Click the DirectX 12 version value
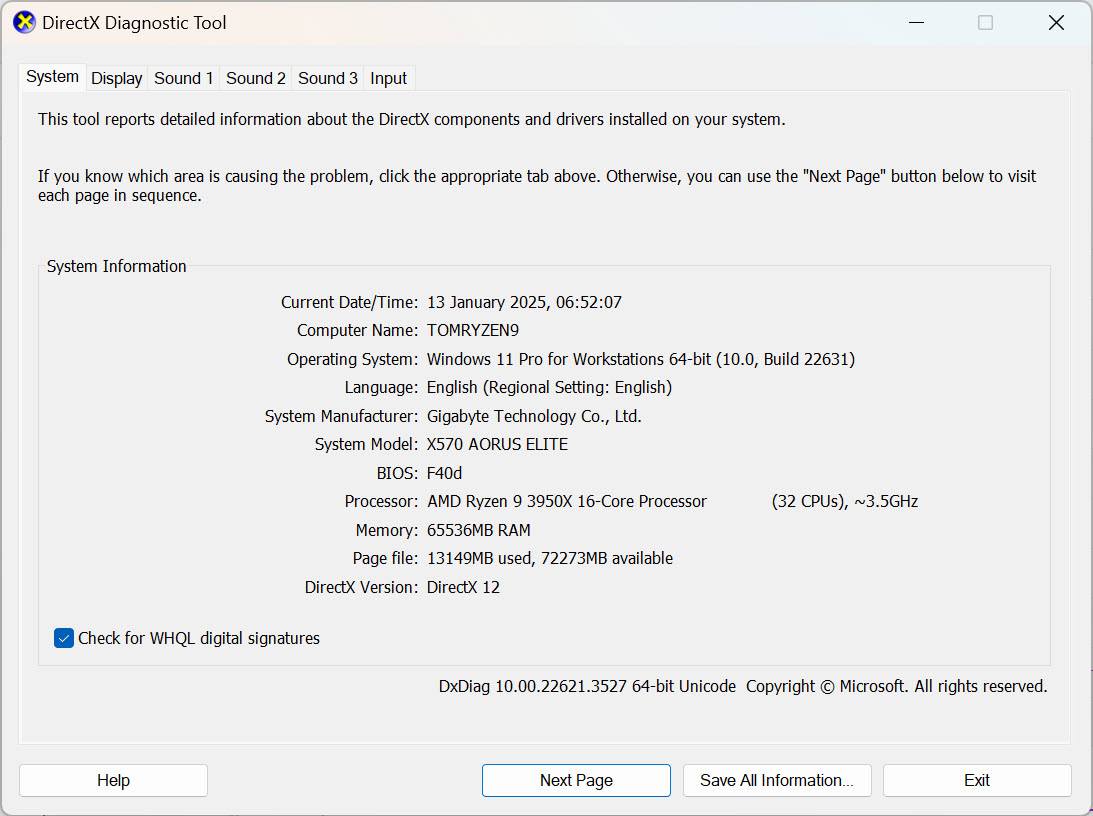The height and width of the screenshot is (816, 1093). pos(463,587)
